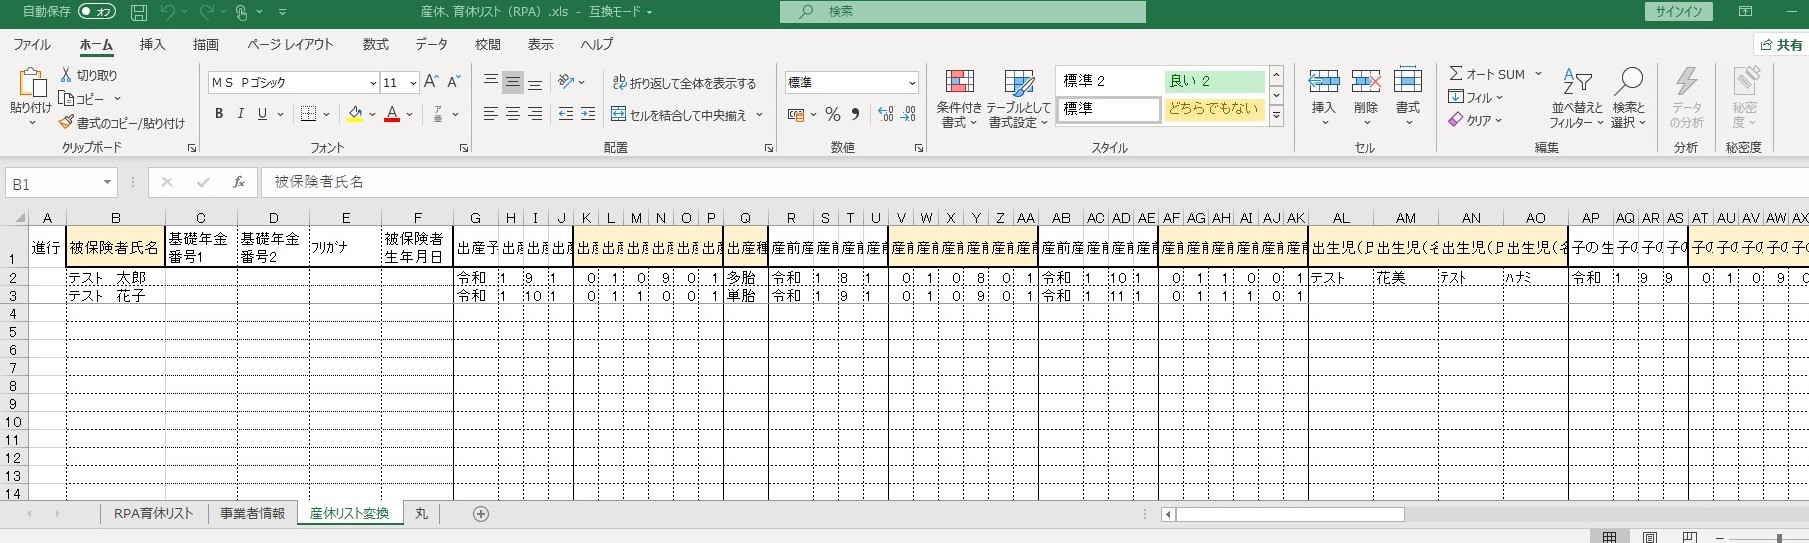
Task: Switch to the RPA育休リスト sheet tab
Action: point(153,514)
